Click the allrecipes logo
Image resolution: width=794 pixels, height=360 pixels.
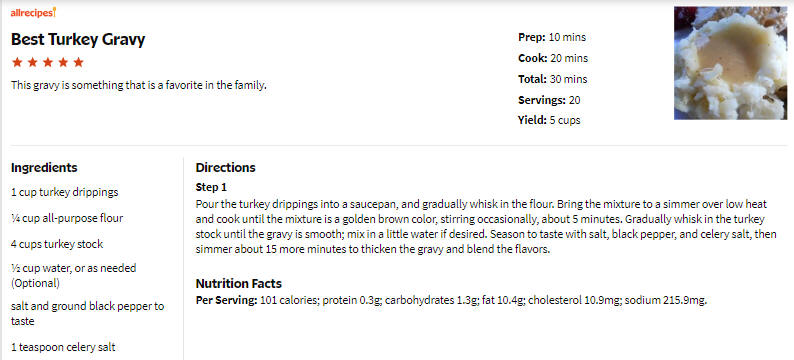(33, 13)
